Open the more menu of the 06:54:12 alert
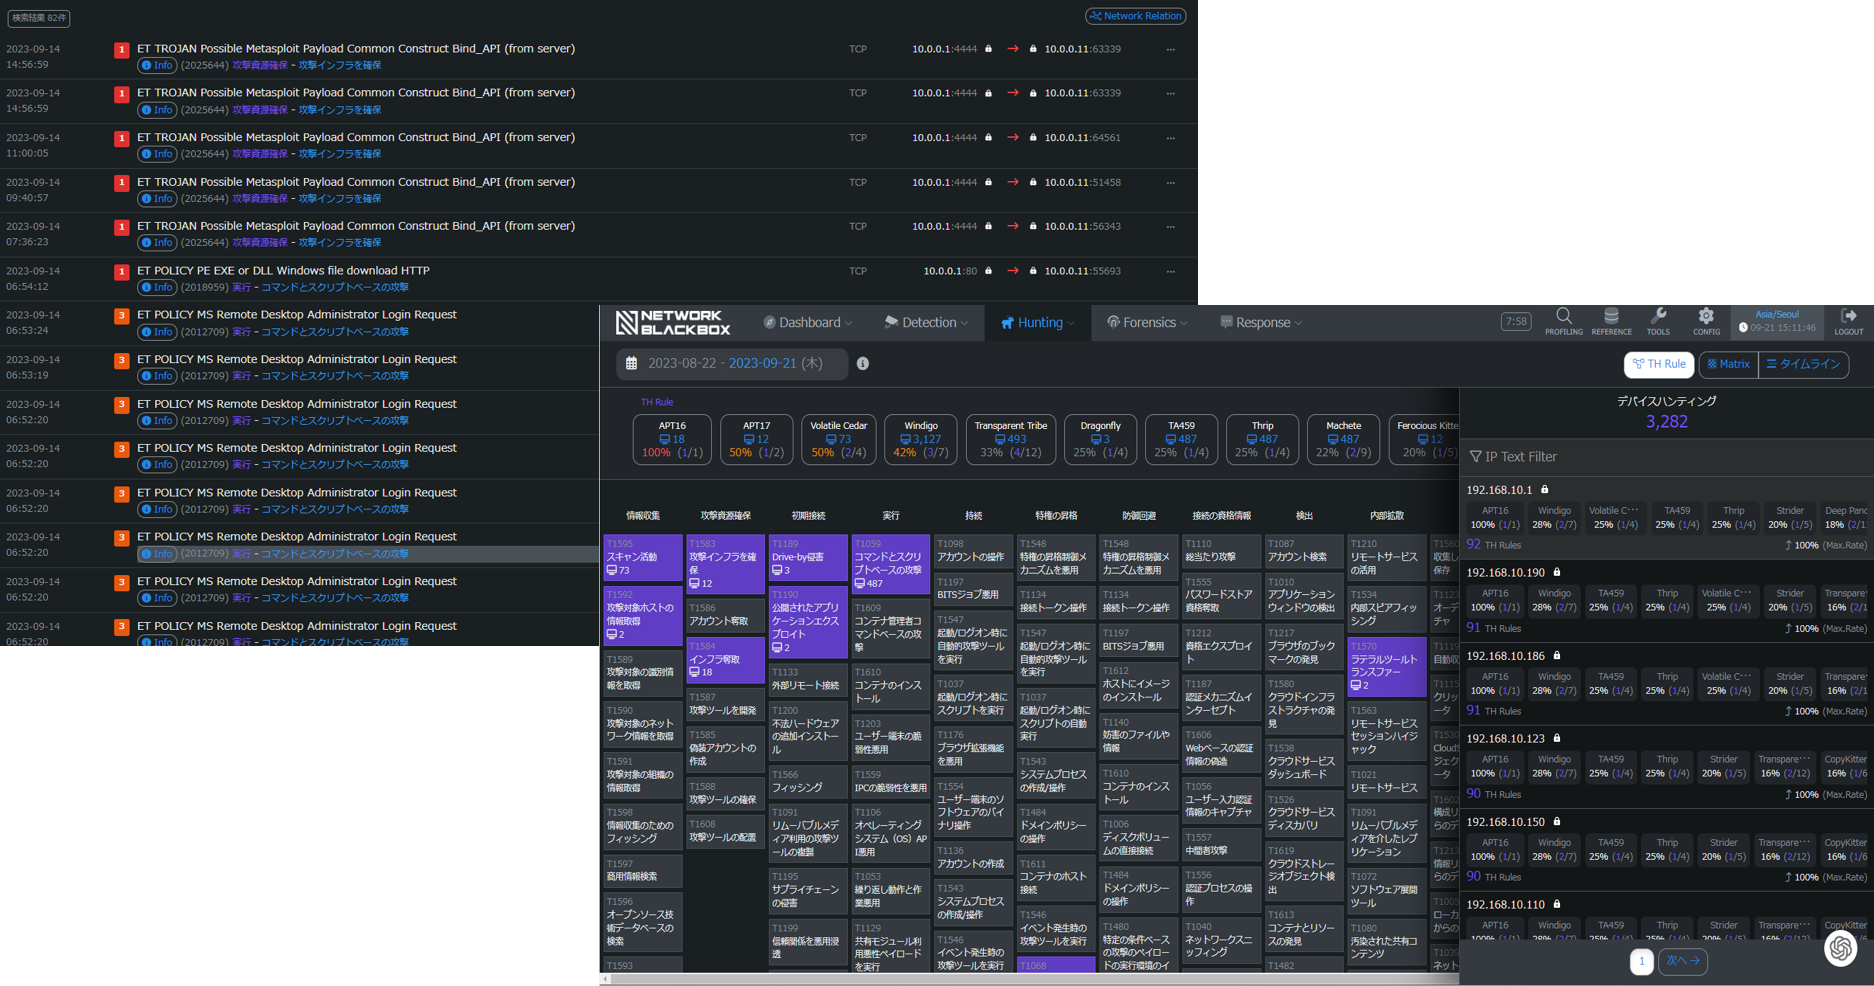Viewport: 1874px width, 986px height. pos(1170,272)
